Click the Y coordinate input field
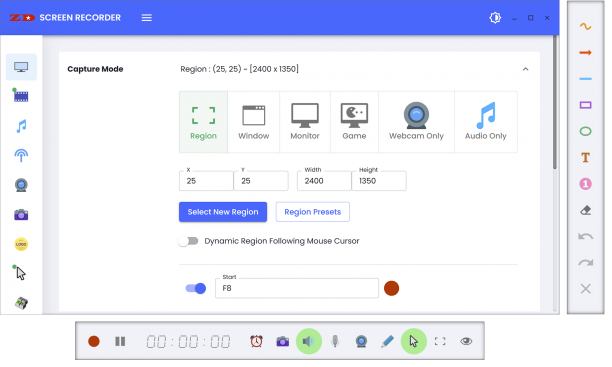Viewport: 612px width, 367px height. tap(261, 181)
